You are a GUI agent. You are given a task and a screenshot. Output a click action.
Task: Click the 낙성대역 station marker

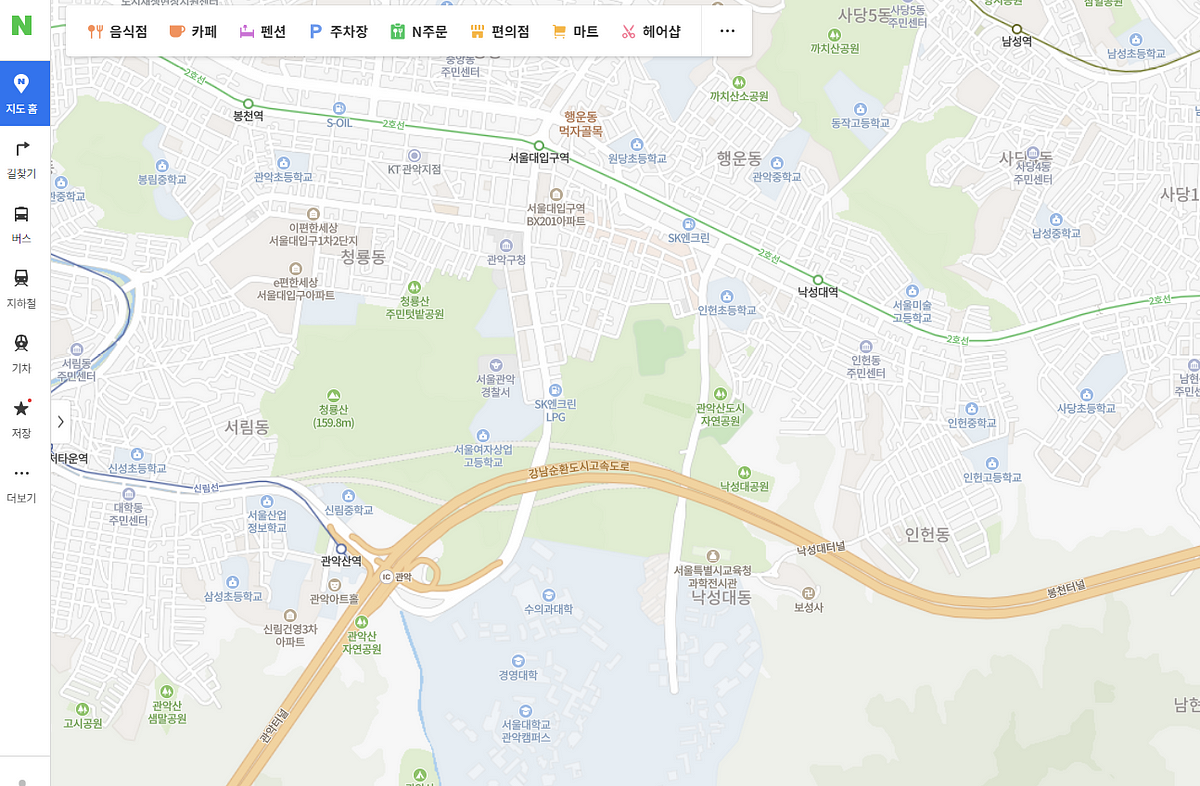coord(817,280)
